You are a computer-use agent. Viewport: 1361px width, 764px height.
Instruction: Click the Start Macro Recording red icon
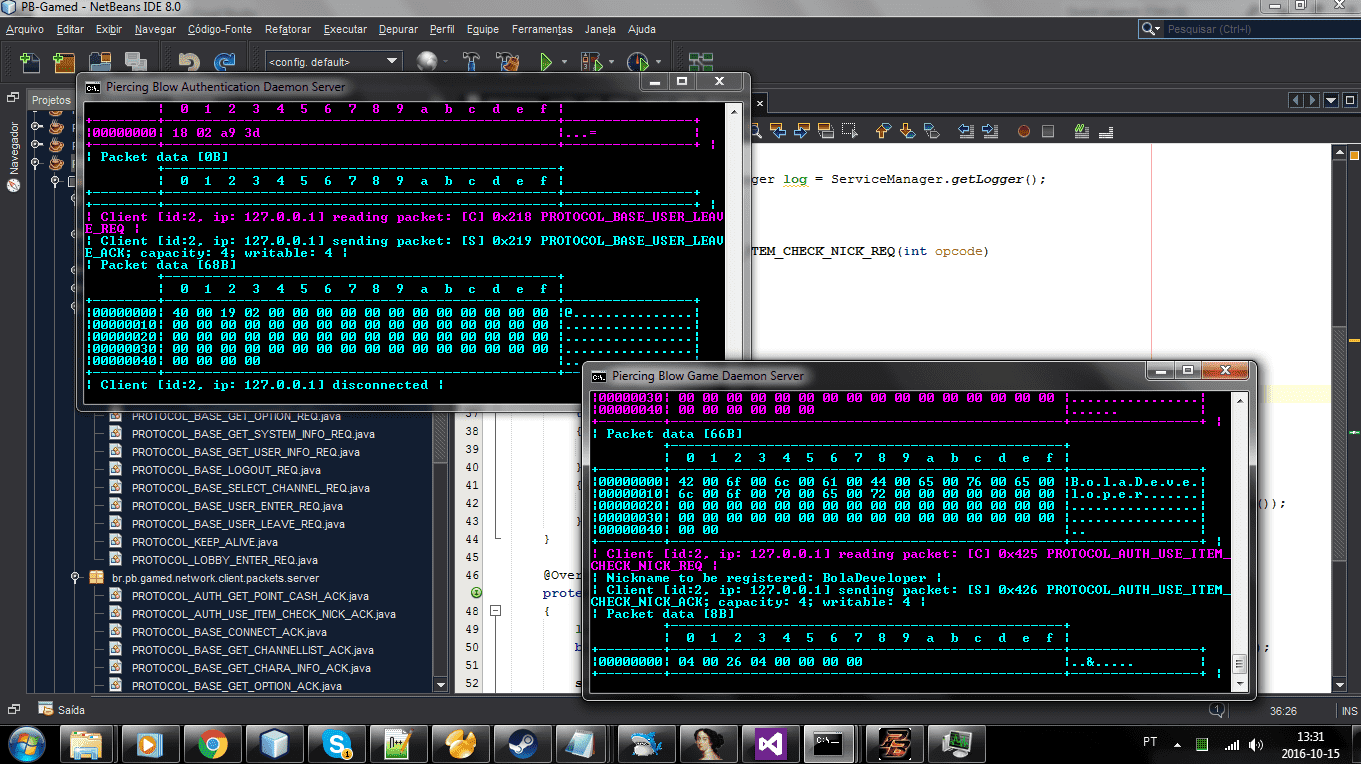tap(1024, 131)
